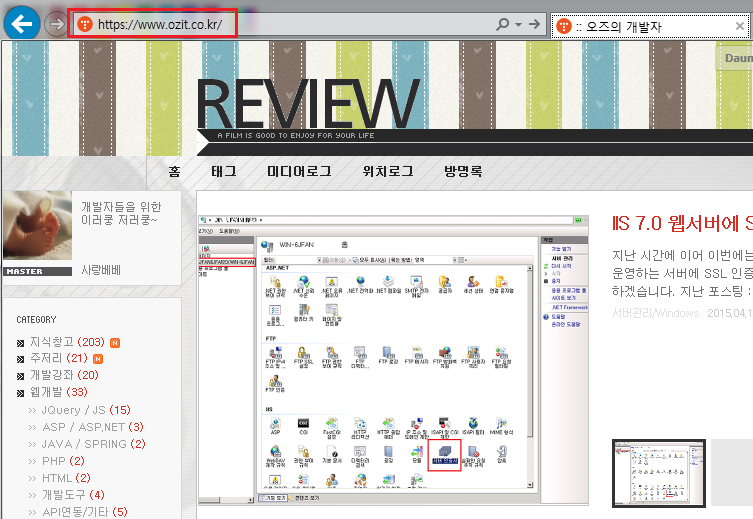Click the REVIEW blog header title
Image resolution: width=753 pixels, height=519 pixels.
307,104
